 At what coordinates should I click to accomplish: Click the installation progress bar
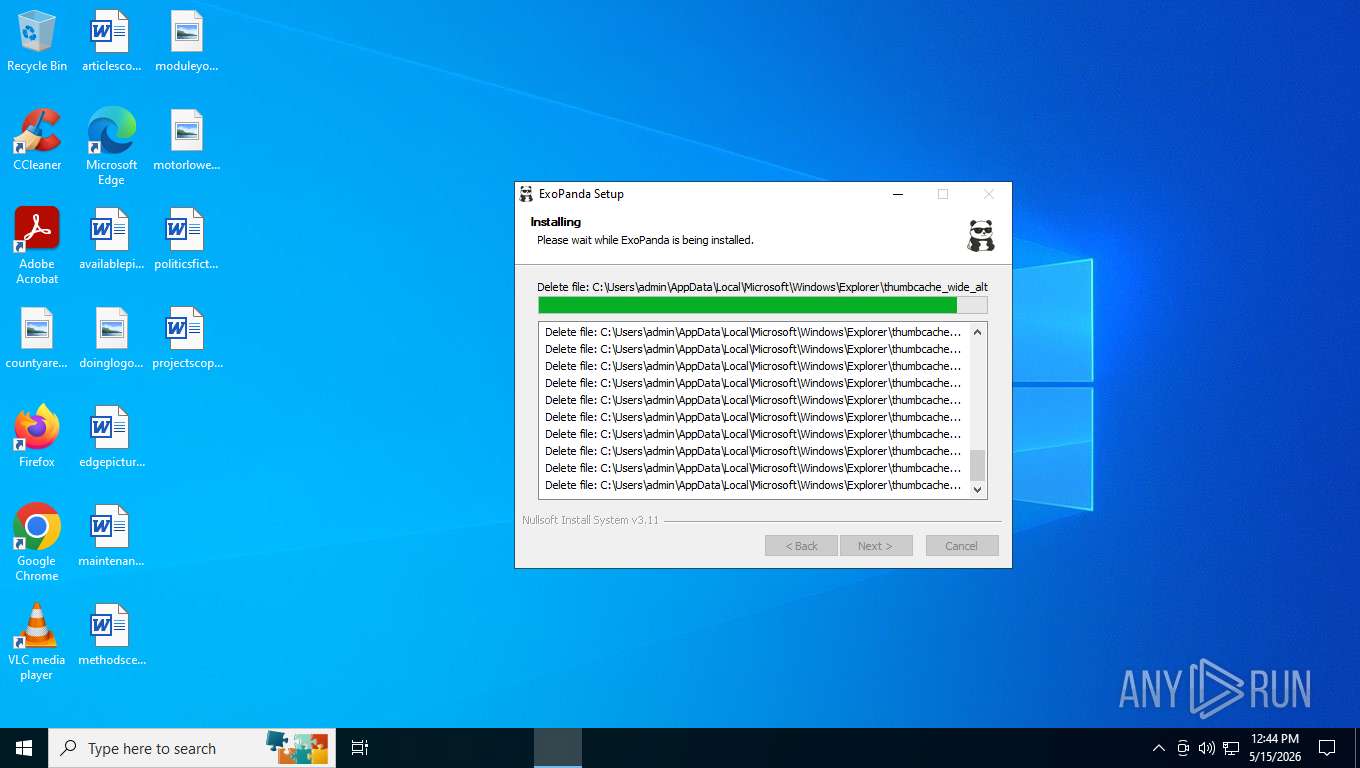coord(763,305)
